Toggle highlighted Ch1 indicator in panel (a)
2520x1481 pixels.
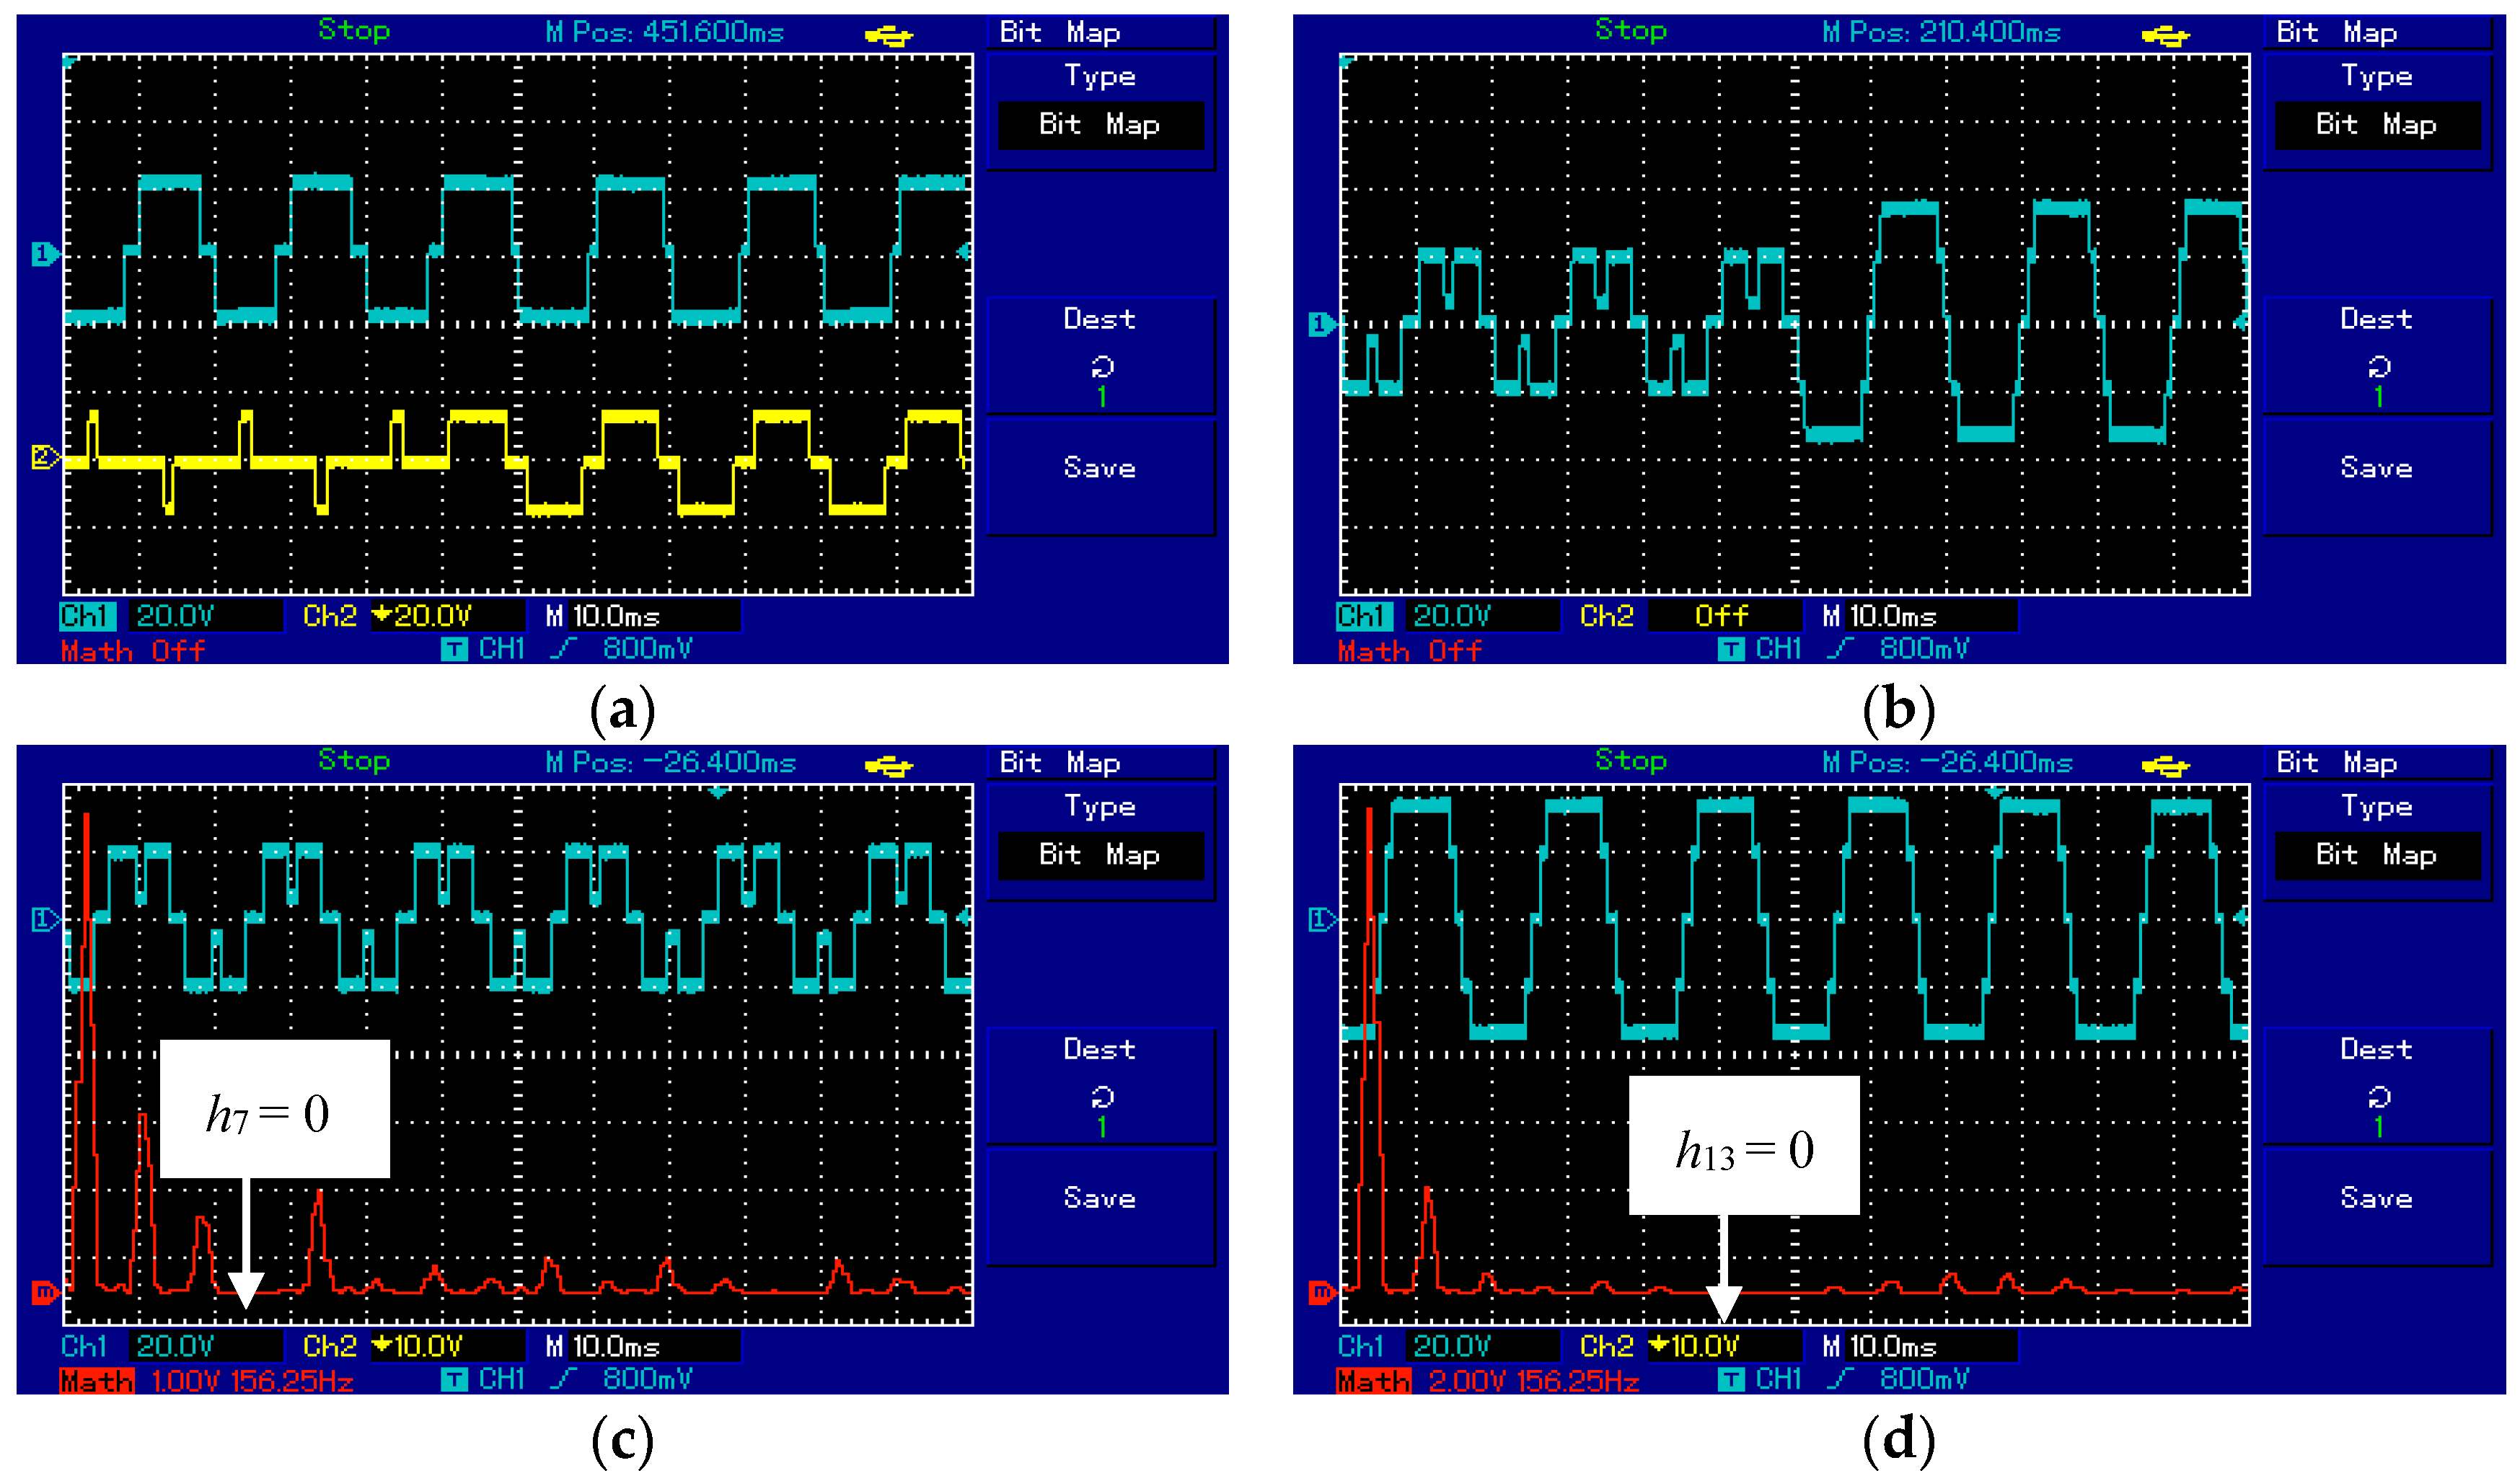point(88,616)
